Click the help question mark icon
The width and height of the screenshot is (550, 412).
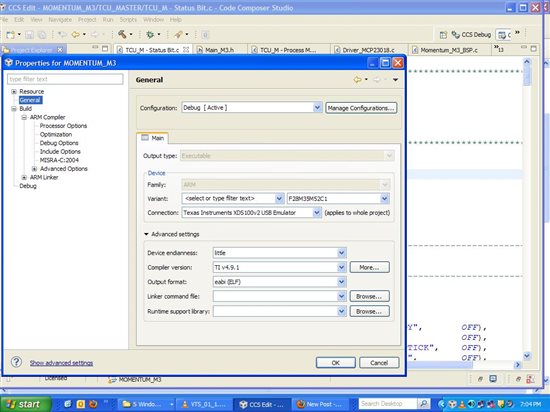(x=16, y=362)
